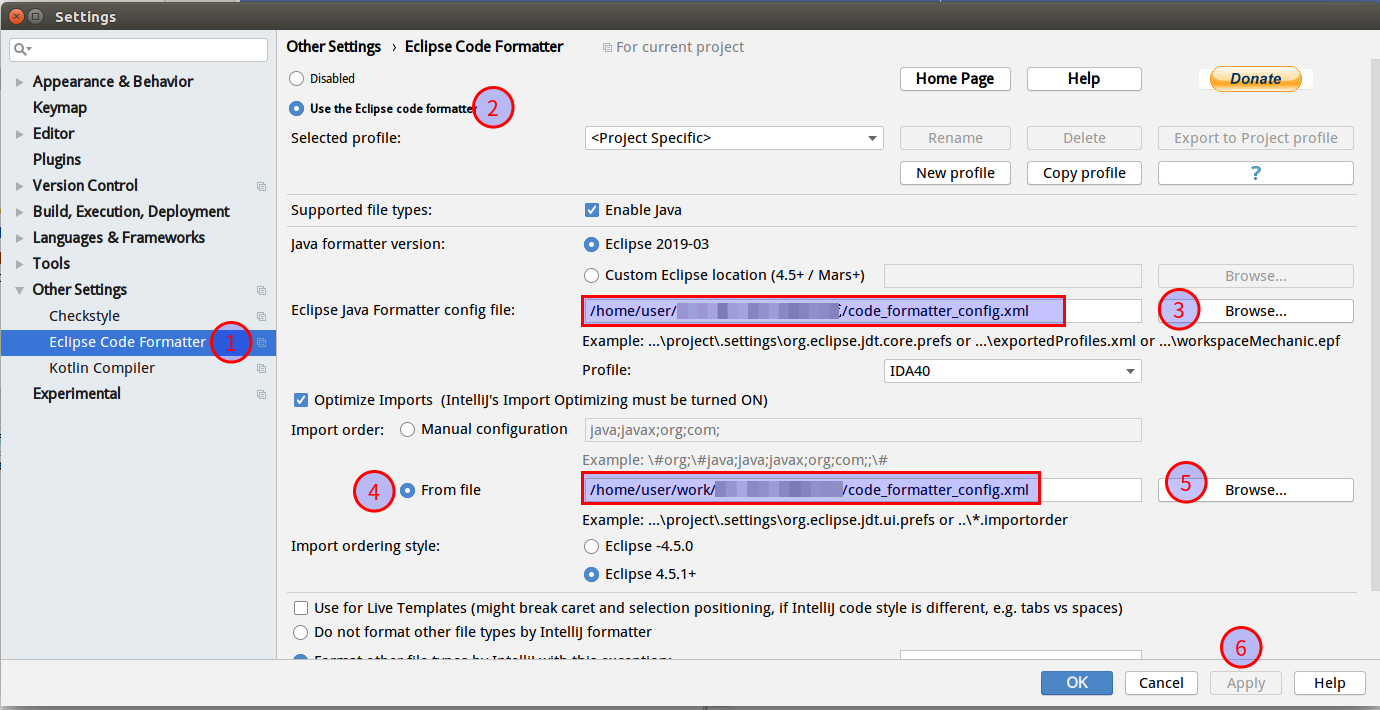The height and width of the screenshot is (710, 1380).
Task: Click the manual import order text field
Action: pos(862,430)
